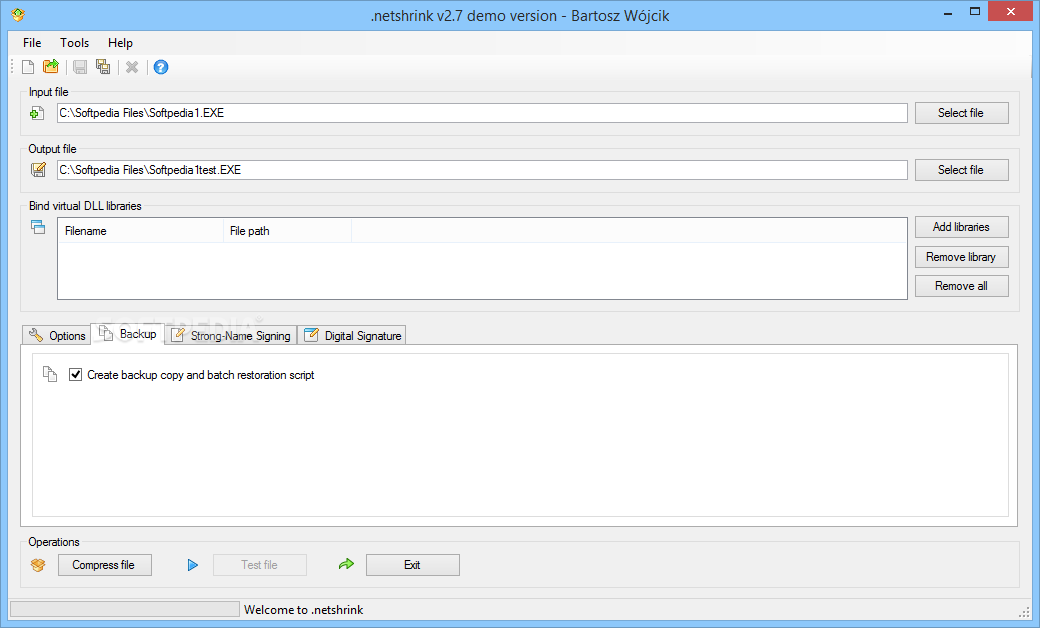Click the Input file path field

(482, 113)
